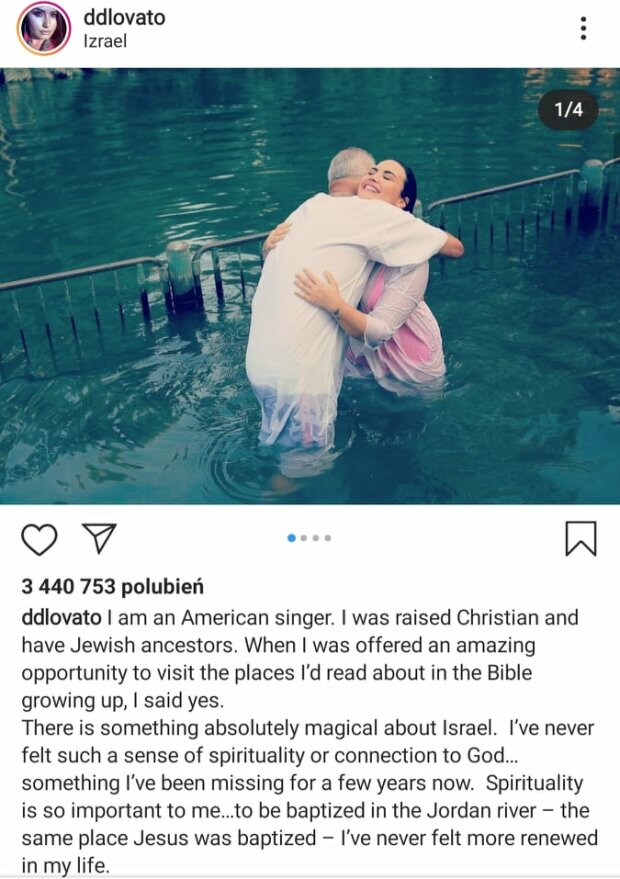This screenshot has height=879, width=620.
Task: Open ddlovato's profile picture story ring
Action: click(x=43, y=28)
